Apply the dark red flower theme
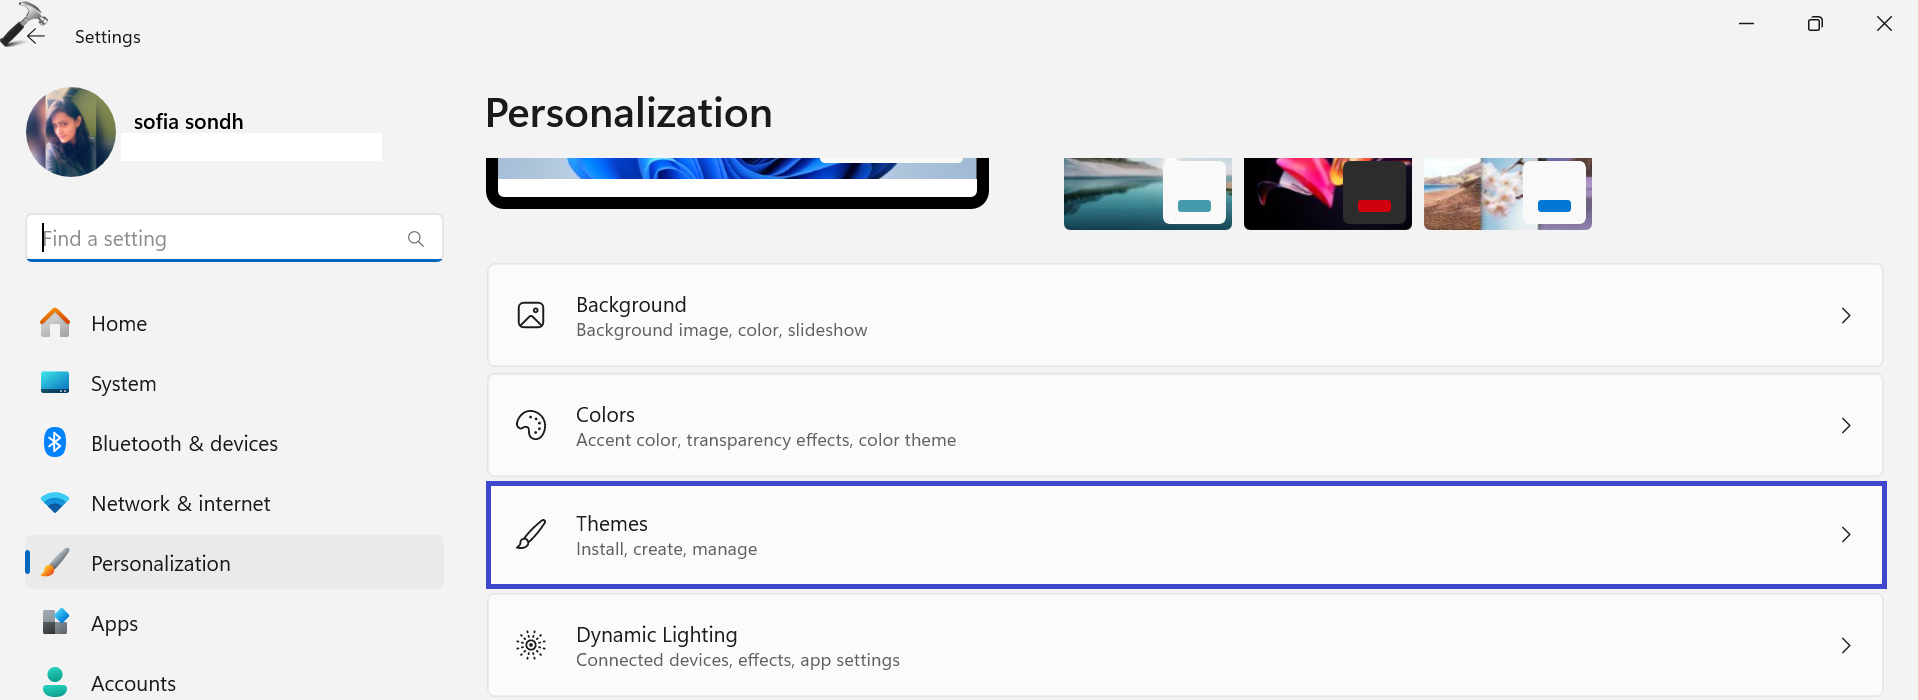 pos(1327,194)
